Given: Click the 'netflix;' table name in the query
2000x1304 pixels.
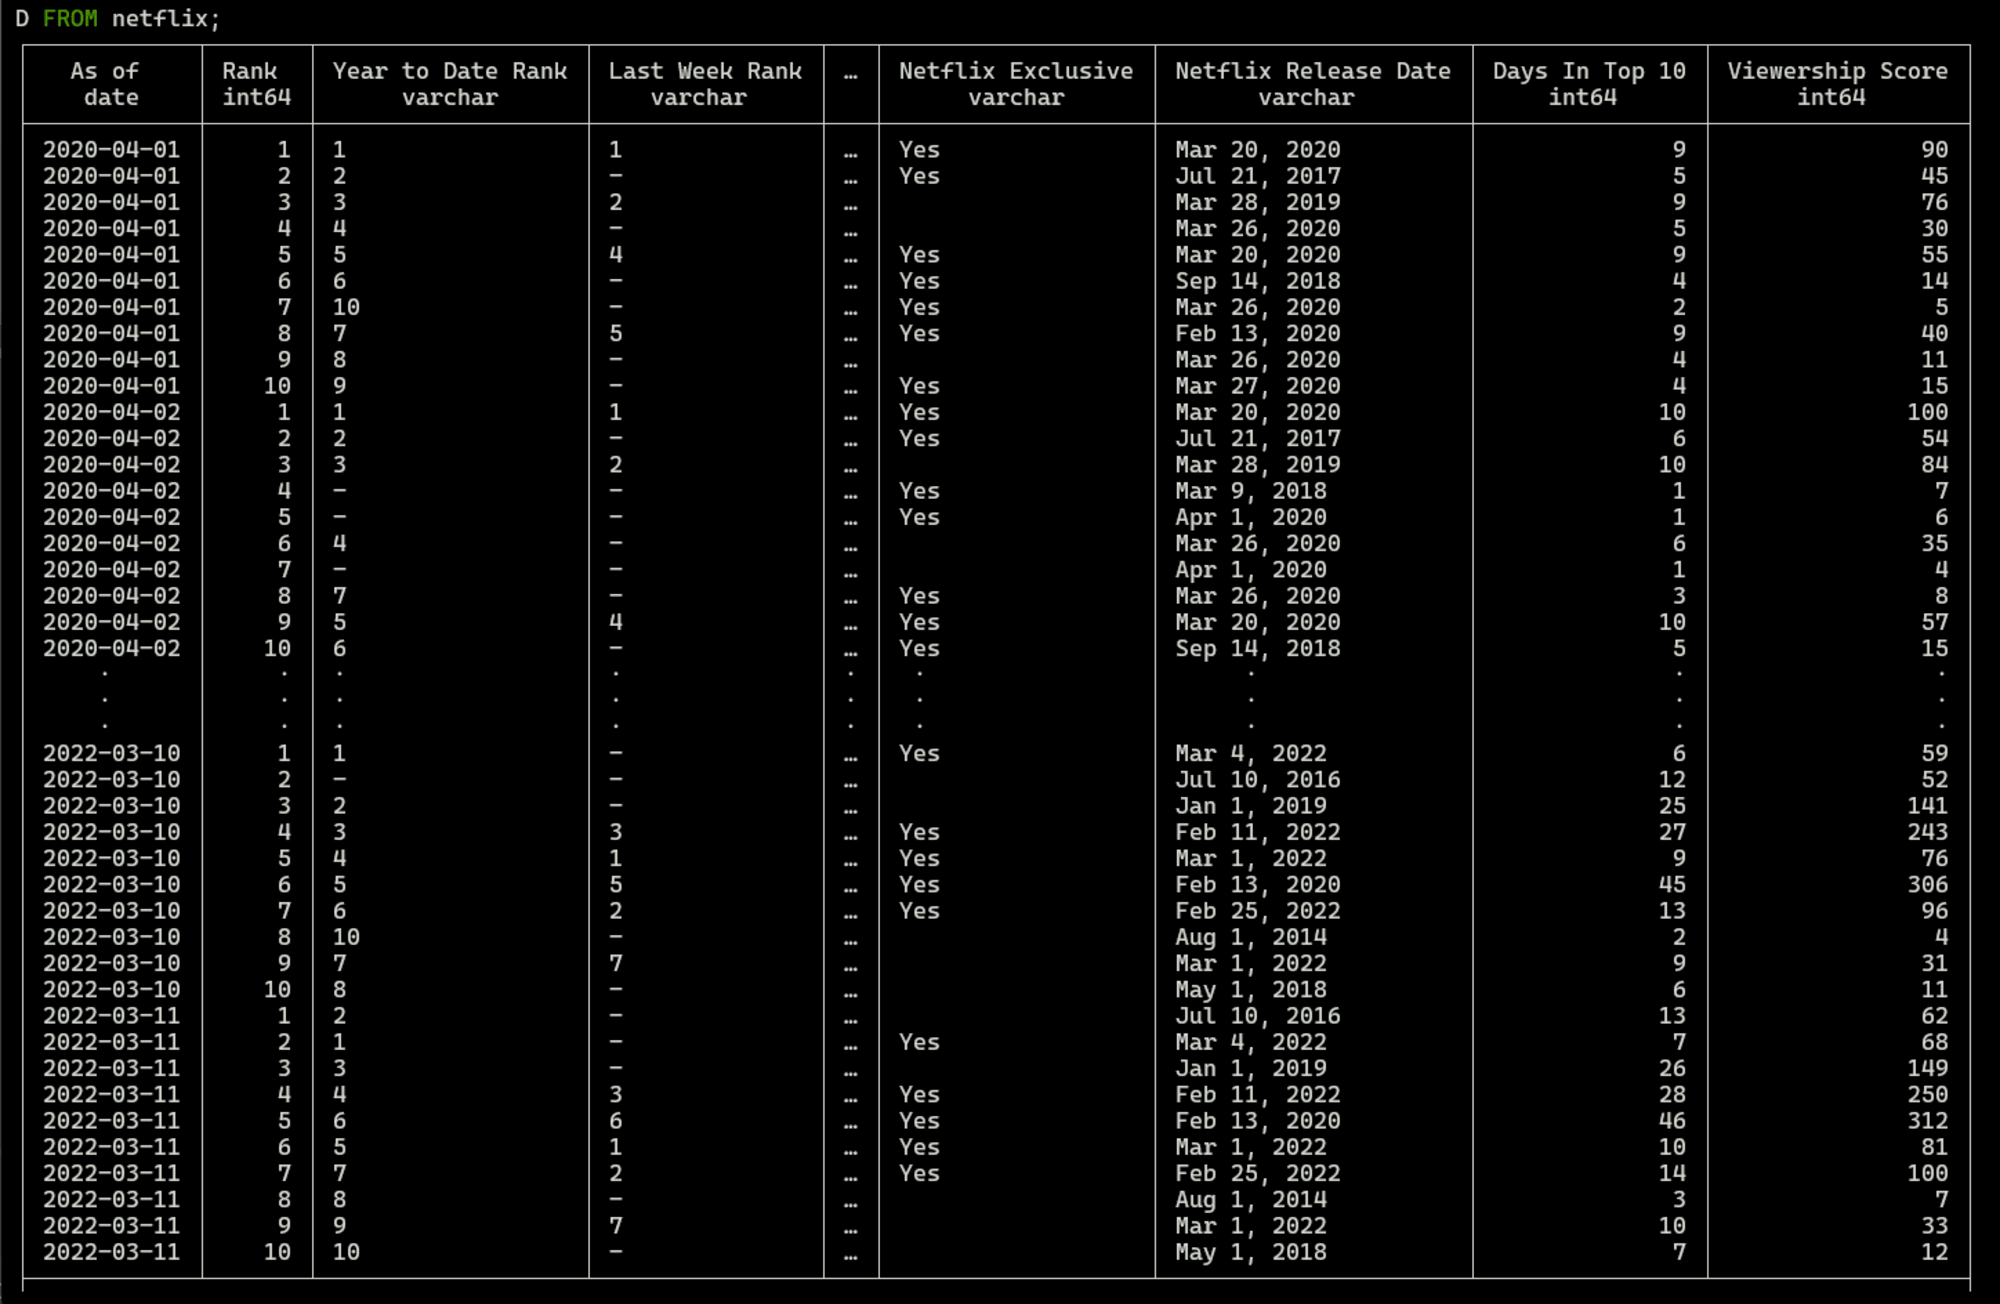Looking at the screenshot, I should (x=165, y=18).
